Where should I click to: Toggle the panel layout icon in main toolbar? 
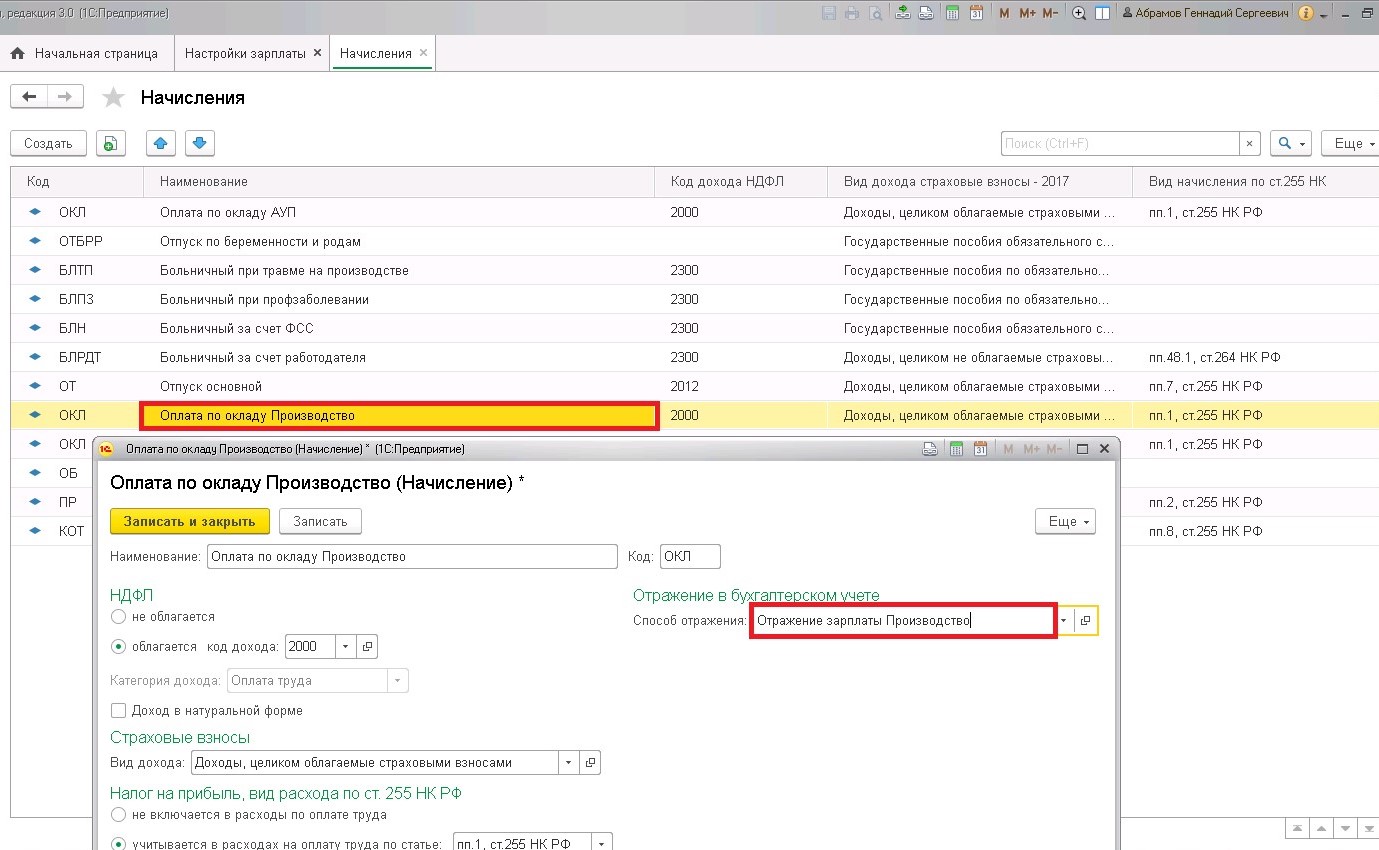pyautogui.click(x=1103, y=13)
